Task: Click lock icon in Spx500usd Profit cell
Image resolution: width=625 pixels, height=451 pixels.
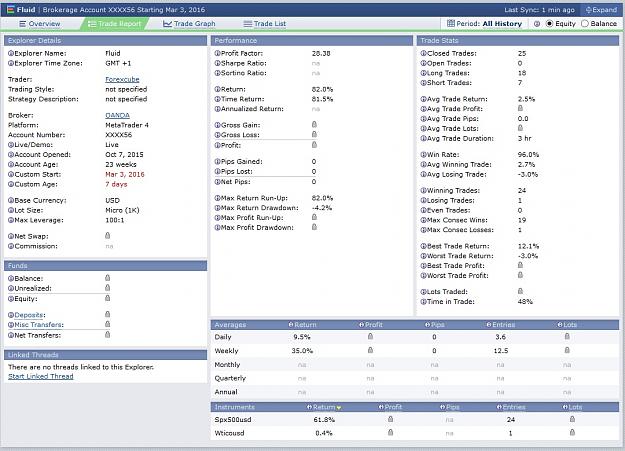Action: point(391,419)
